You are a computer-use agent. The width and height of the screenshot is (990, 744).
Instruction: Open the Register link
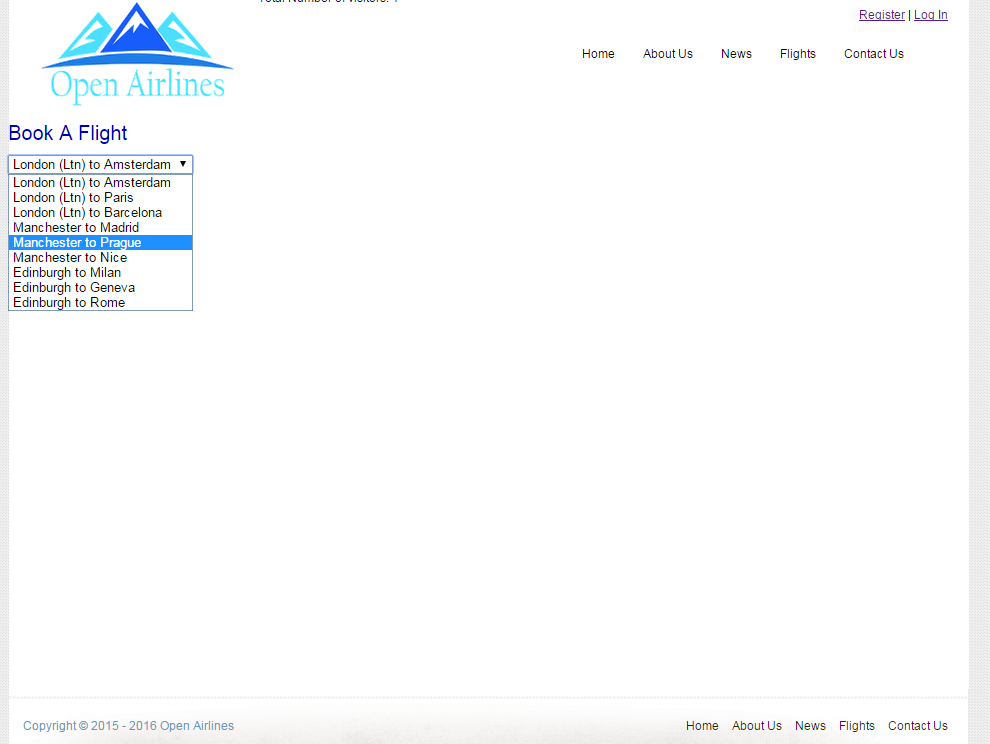pos(881,15)
